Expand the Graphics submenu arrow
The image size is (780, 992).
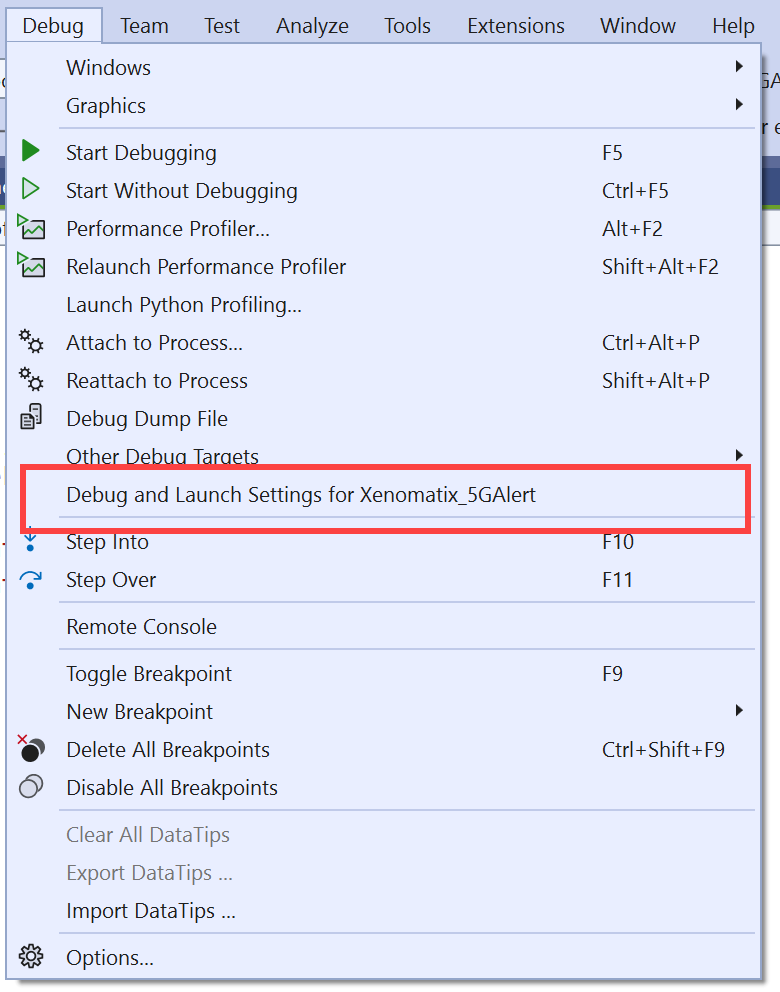[x=739, y=105]
